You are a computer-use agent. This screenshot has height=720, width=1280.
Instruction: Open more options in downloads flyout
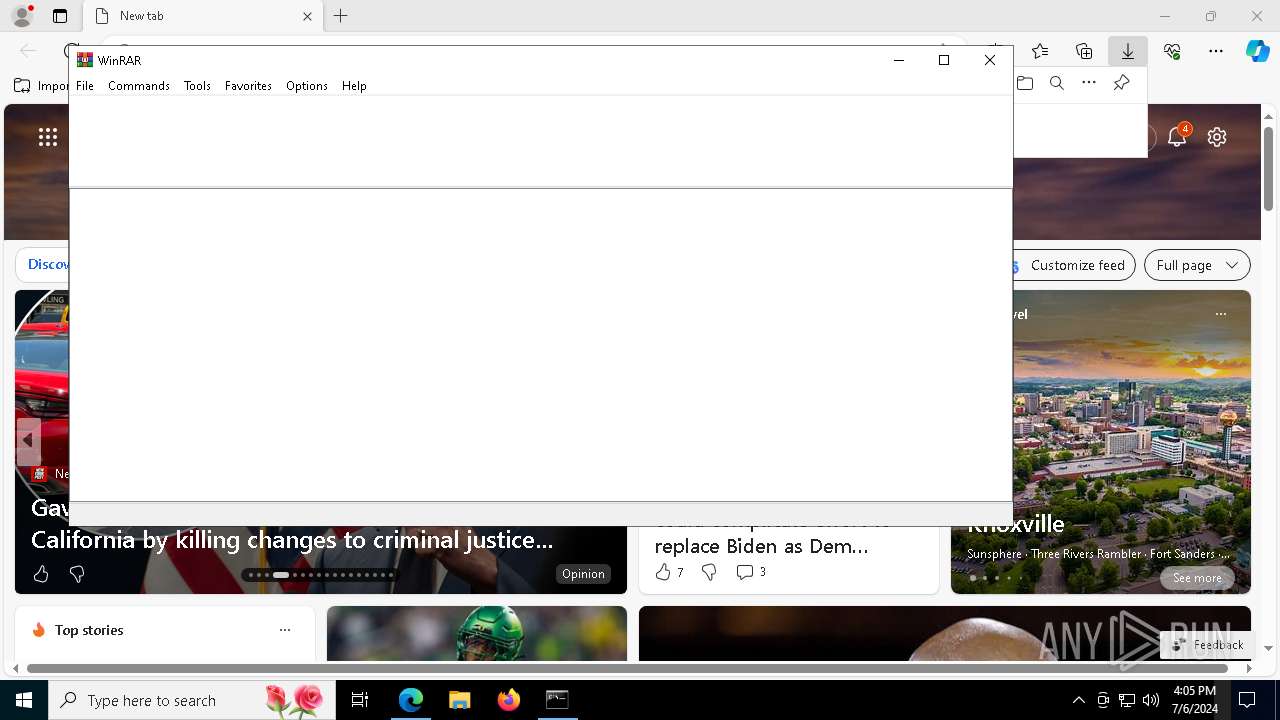click(x=1089, y=83)
